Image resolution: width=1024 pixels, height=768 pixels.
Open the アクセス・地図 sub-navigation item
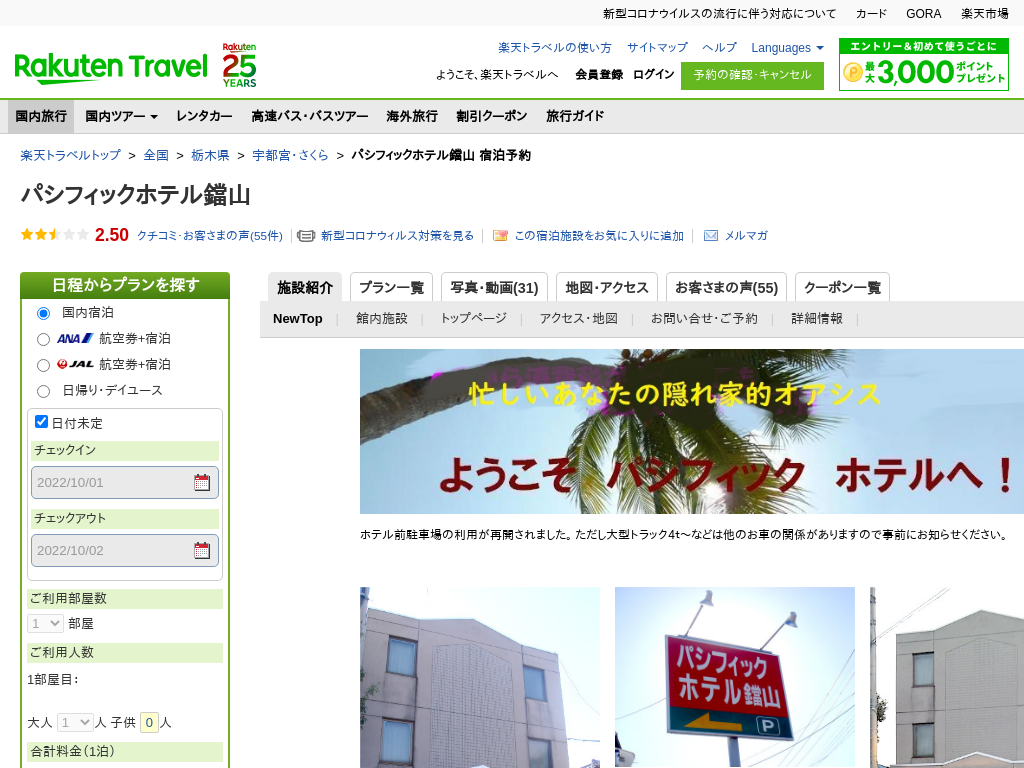pos(579,319)
